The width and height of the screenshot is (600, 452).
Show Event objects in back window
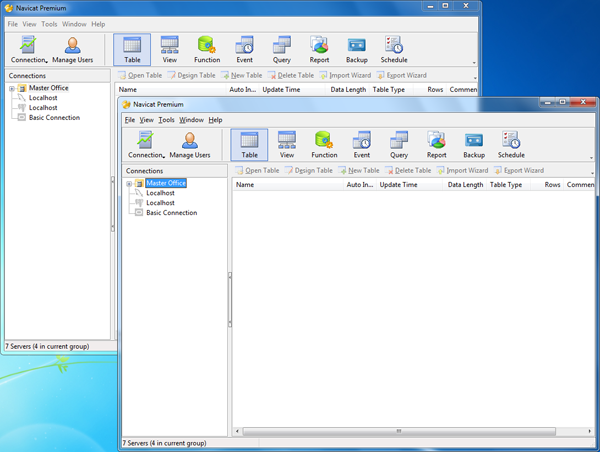pos(245,49)
